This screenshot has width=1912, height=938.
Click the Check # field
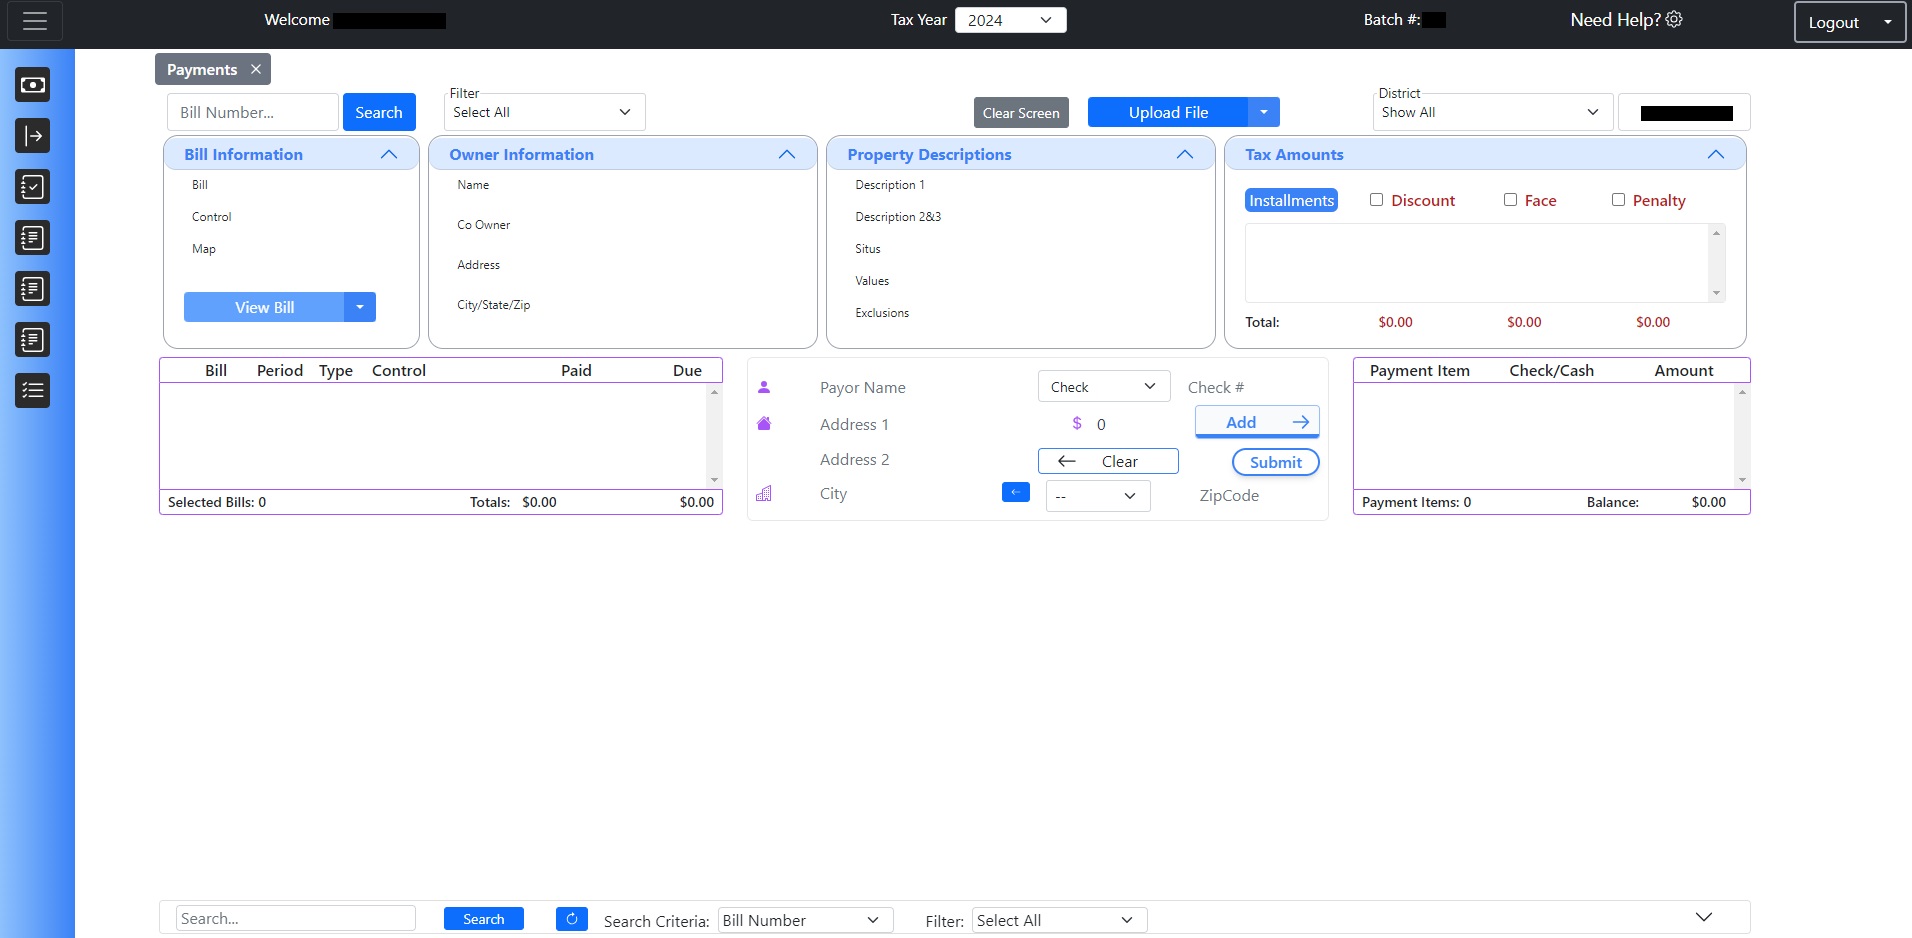(x=1252, y=387)
